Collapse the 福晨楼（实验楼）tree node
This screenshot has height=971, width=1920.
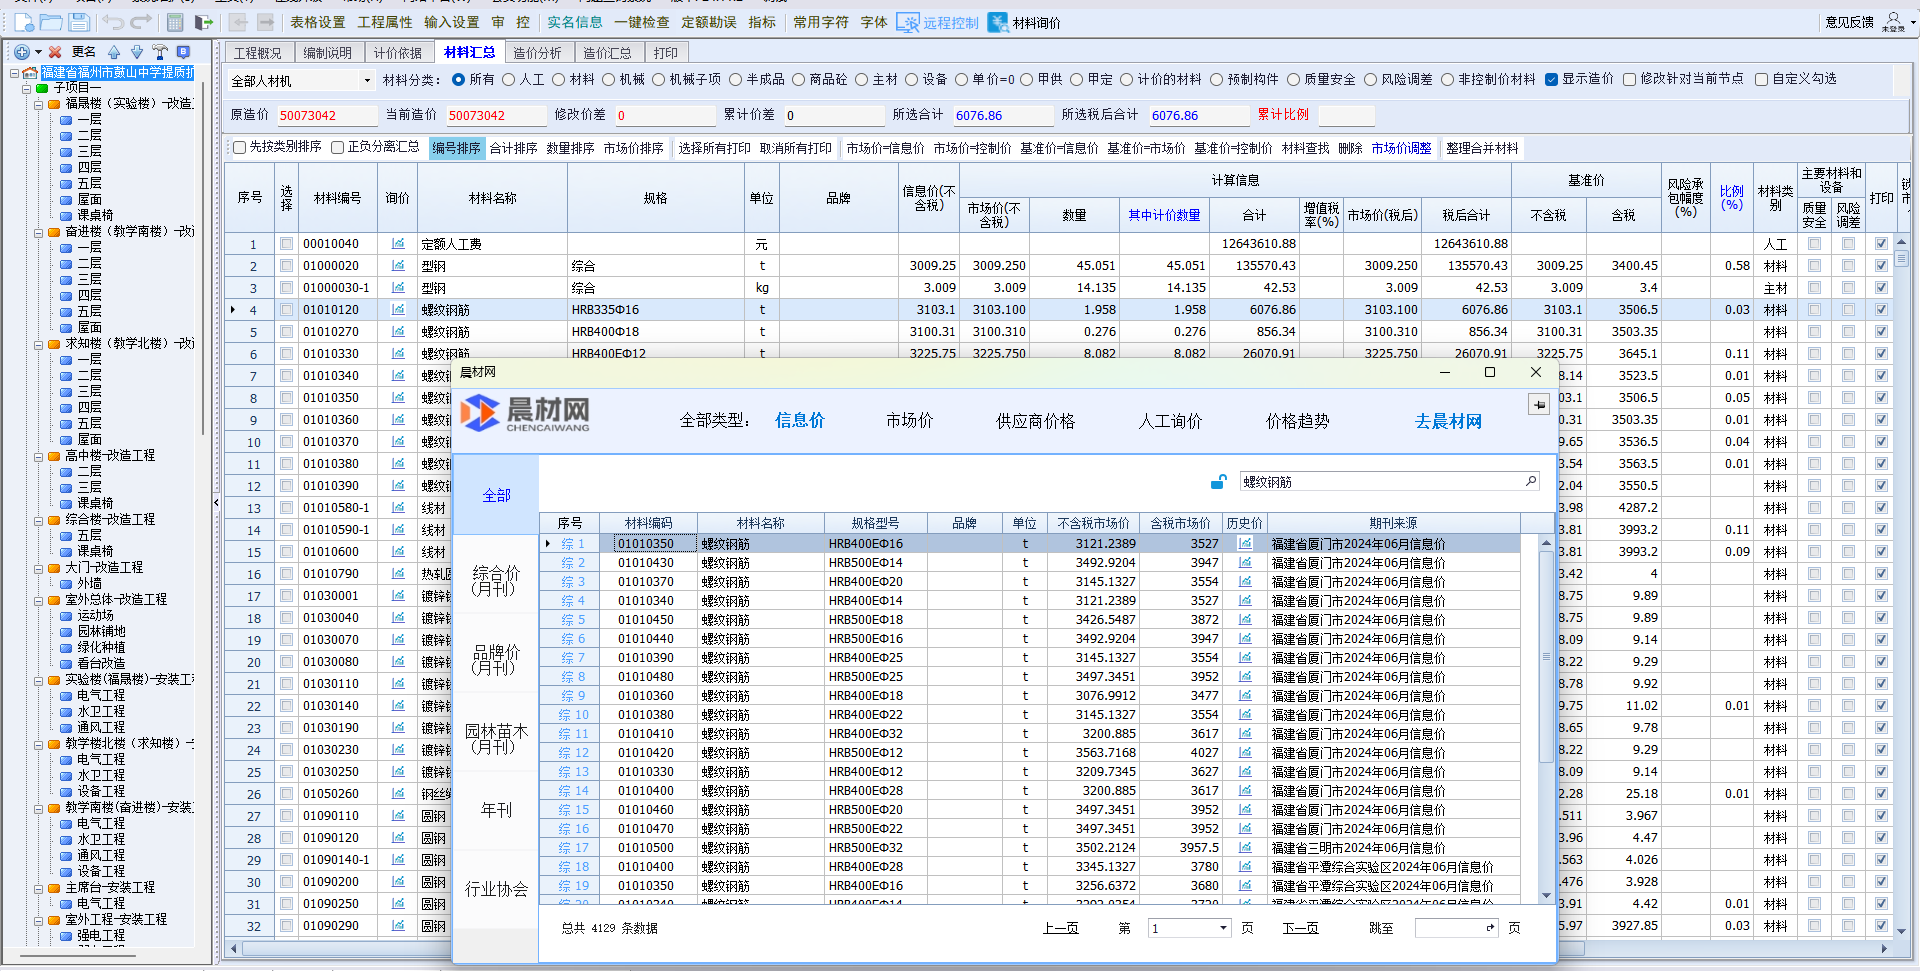[38, 104]
